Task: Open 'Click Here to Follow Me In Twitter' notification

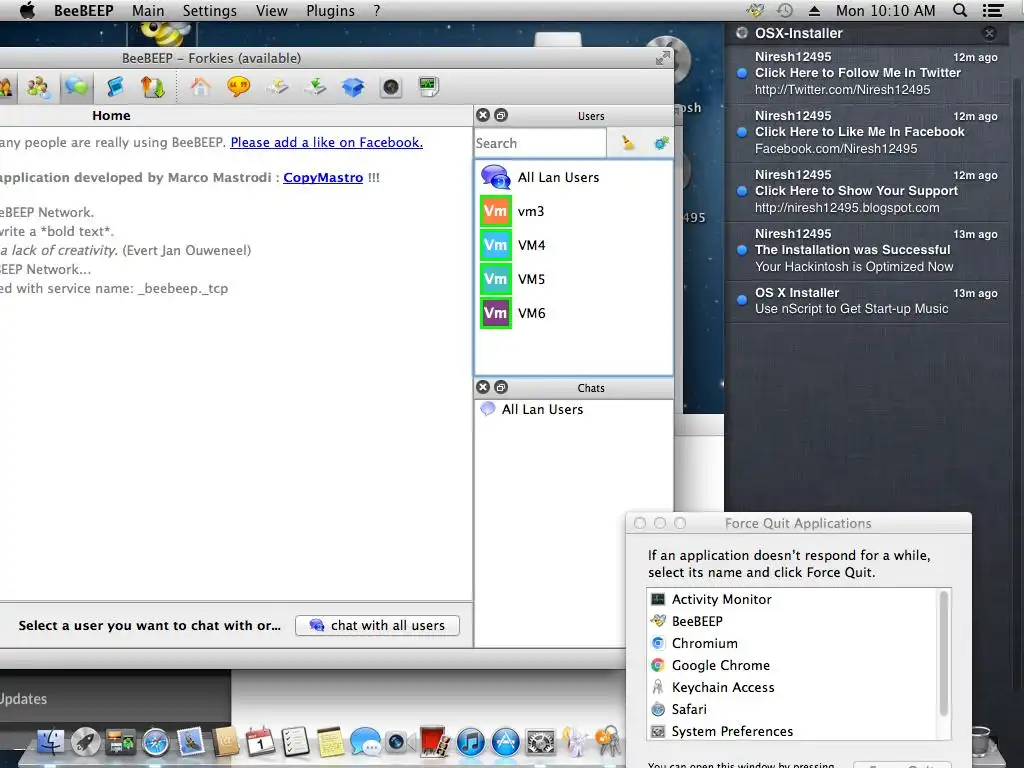Action: [867, 73]
